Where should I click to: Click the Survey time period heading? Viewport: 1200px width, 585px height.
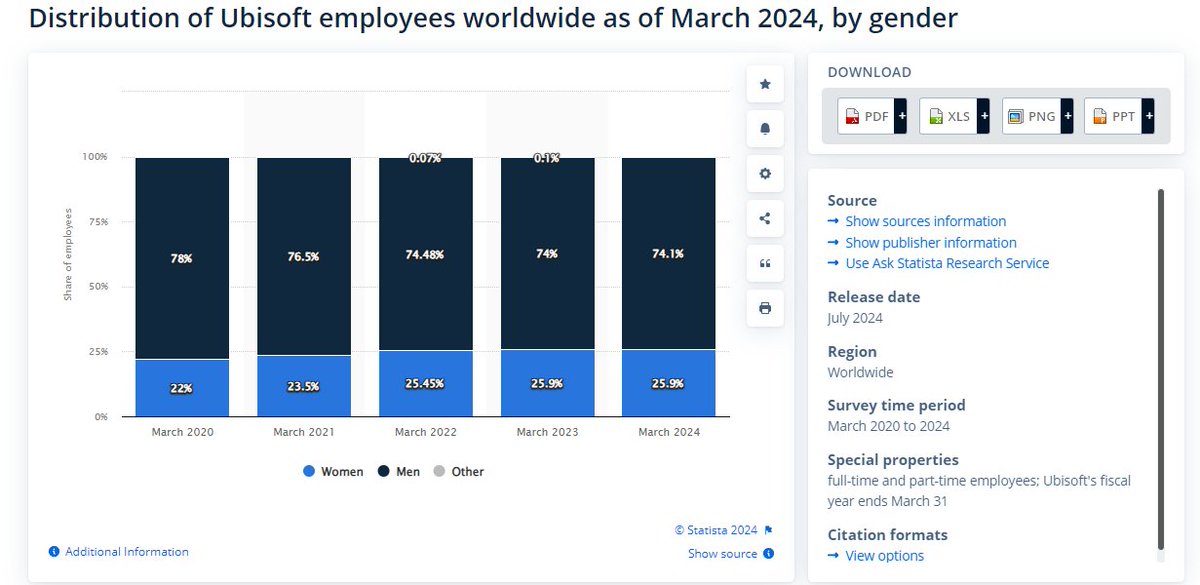tap(897, 405)
